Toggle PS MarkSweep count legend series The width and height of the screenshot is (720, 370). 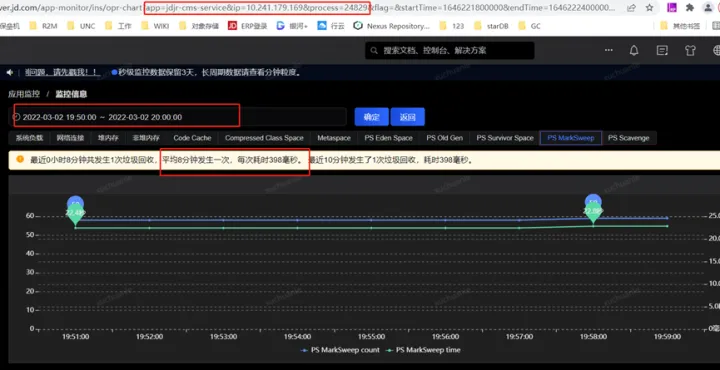pyautogui.click(x=340, y=350)
